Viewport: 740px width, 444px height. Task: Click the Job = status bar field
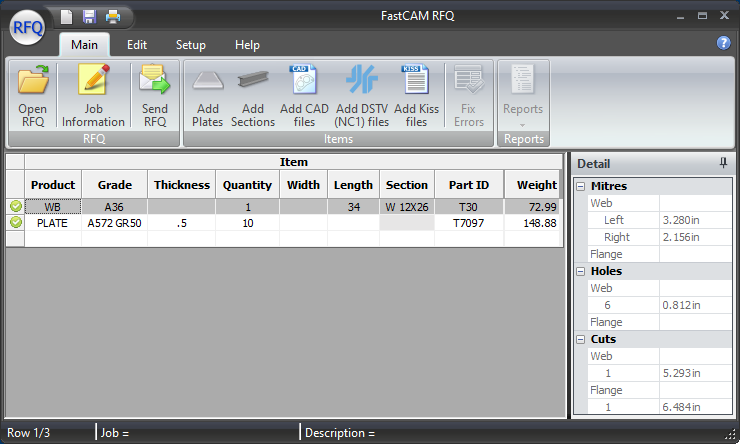coord(115,433)
